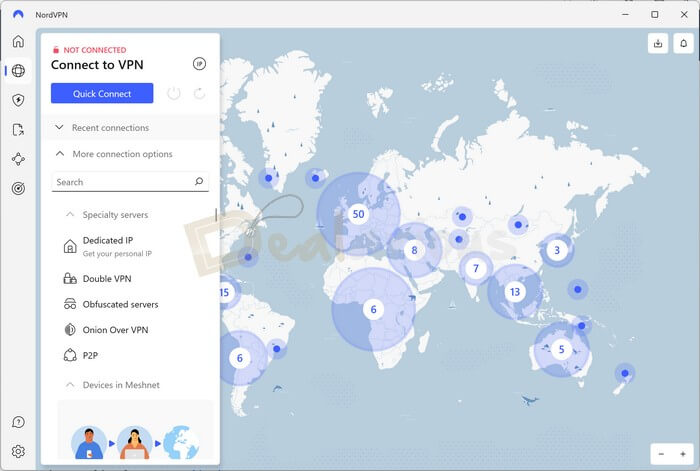Click the Onion Over VPN icon
Image resolution: width=700 pixels, height=471 pixels.
tap(70, 329)
